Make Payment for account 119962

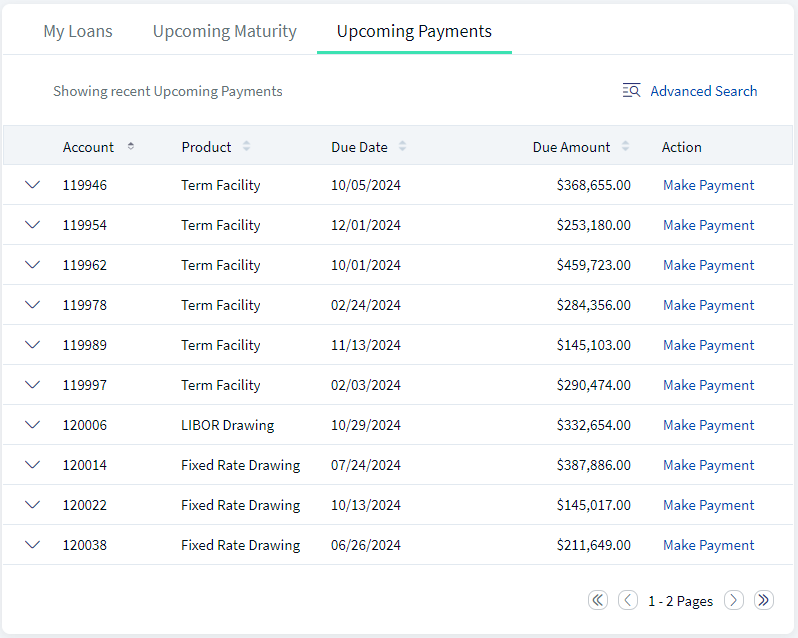(x=708, y=265)
